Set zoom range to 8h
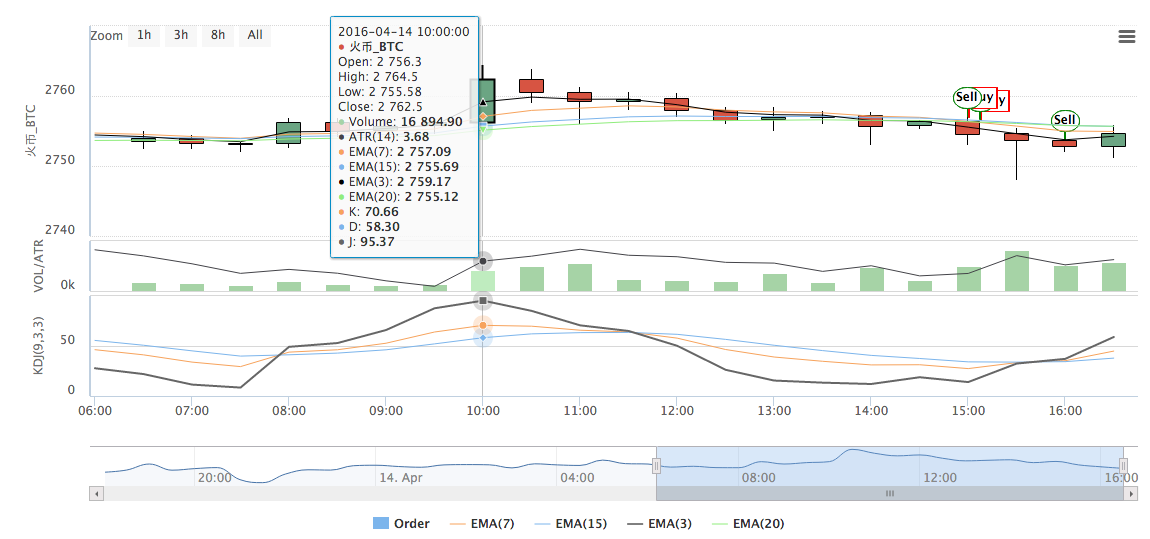Image resolution: width=1150 pixels, height=539 pixels. (218, 35)
